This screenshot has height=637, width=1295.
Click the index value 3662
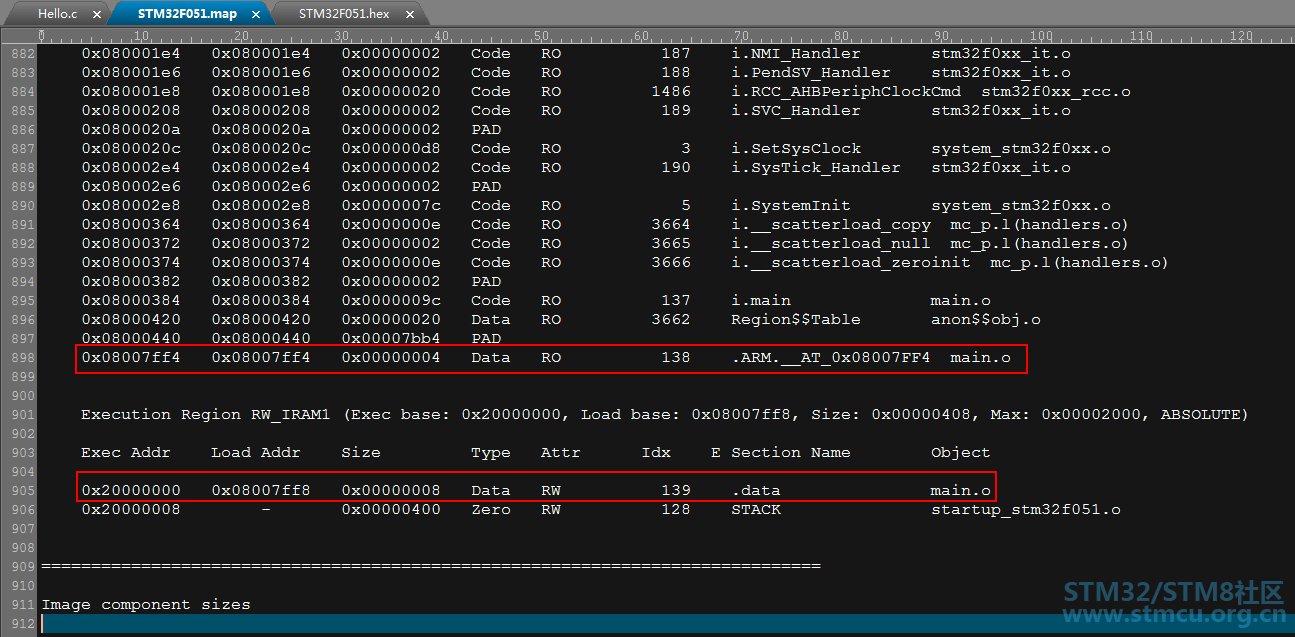pos(671,320)
